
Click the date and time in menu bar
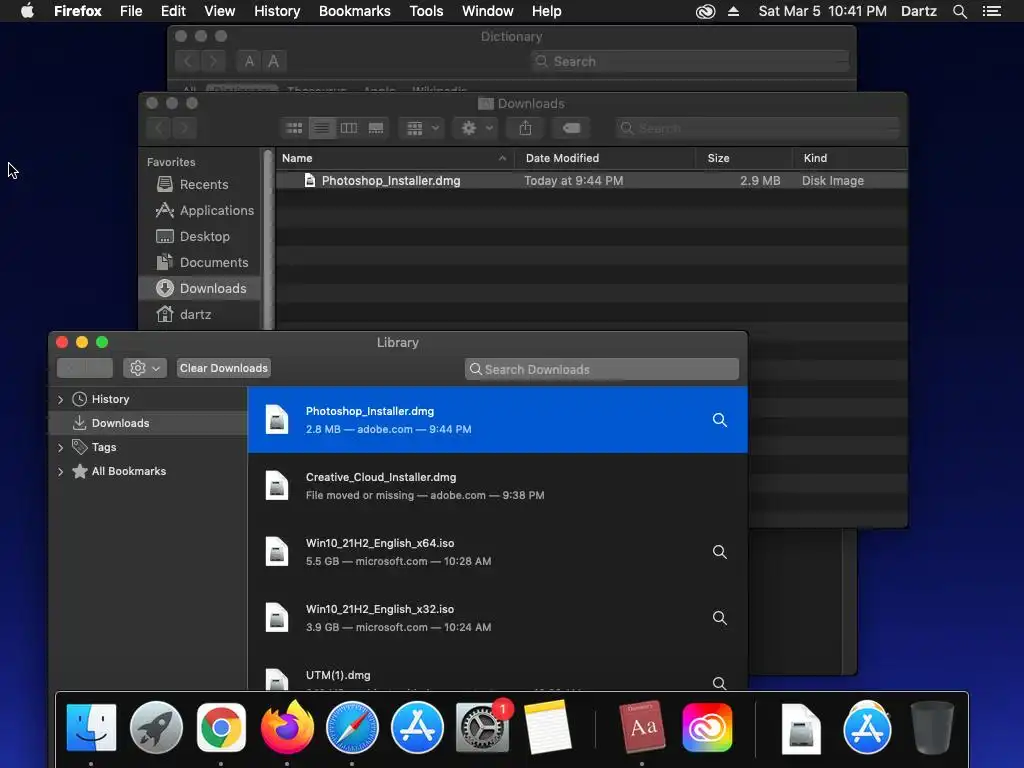click(x=822, y=11)
